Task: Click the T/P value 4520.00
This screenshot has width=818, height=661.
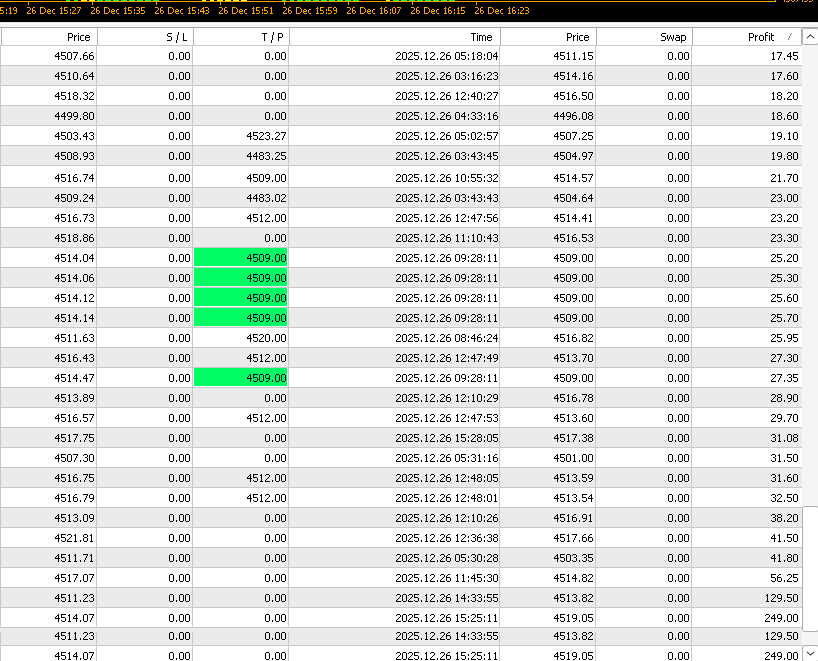Action: [x=265, y=338]
